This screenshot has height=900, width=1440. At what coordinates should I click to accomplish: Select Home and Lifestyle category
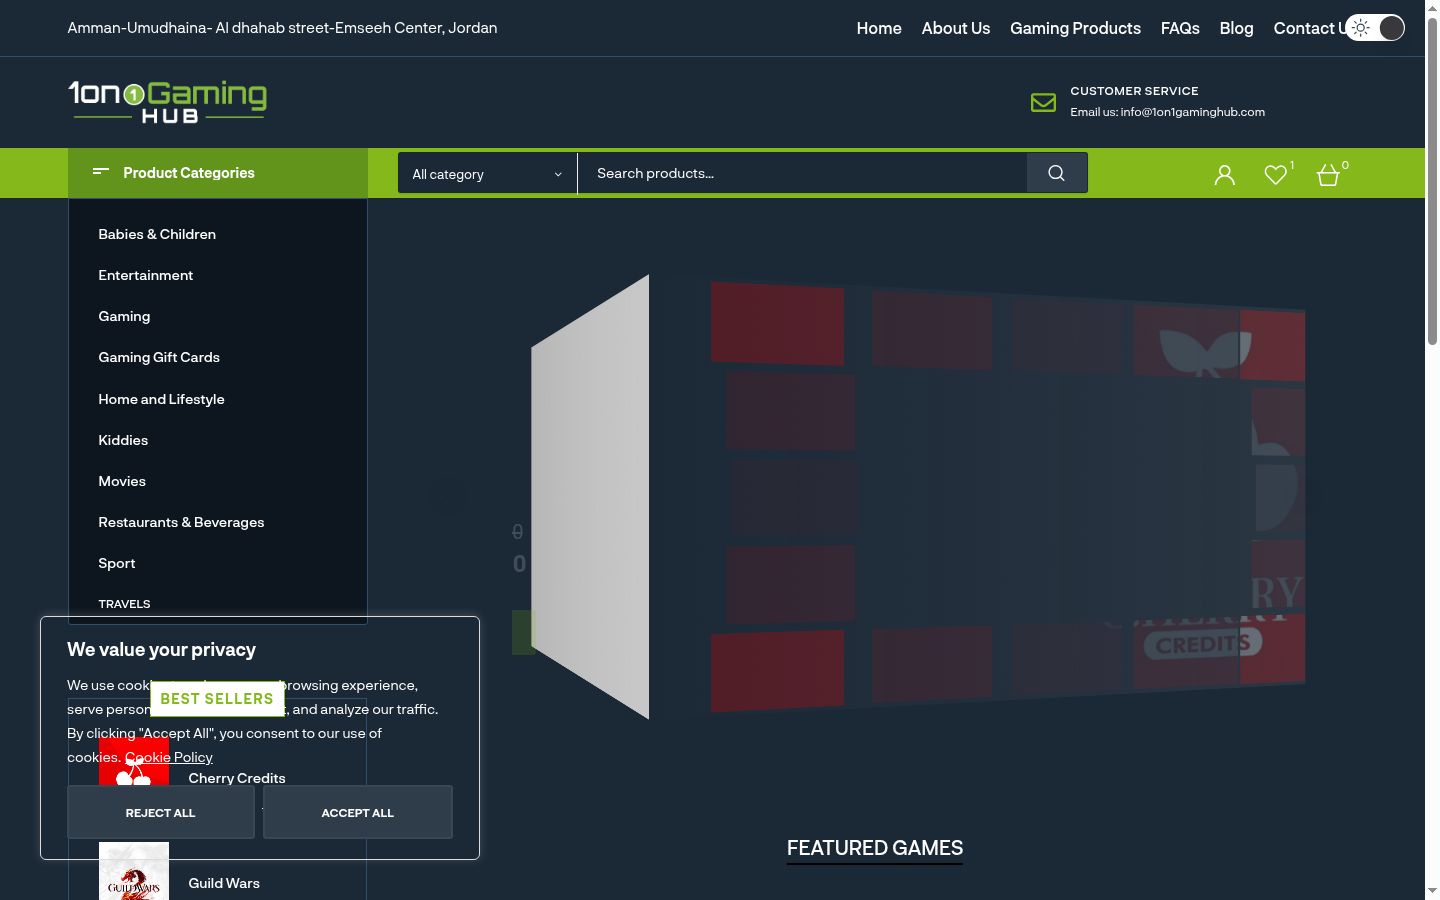(161, 399)
